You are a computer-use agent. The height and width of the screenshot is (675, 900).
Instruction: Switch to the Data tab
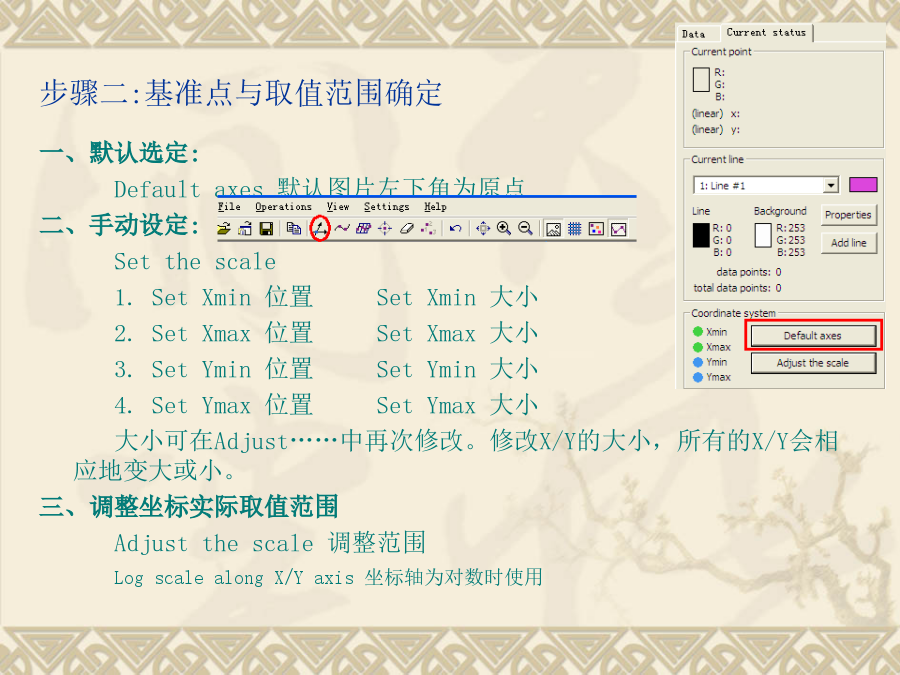(694, 34)
